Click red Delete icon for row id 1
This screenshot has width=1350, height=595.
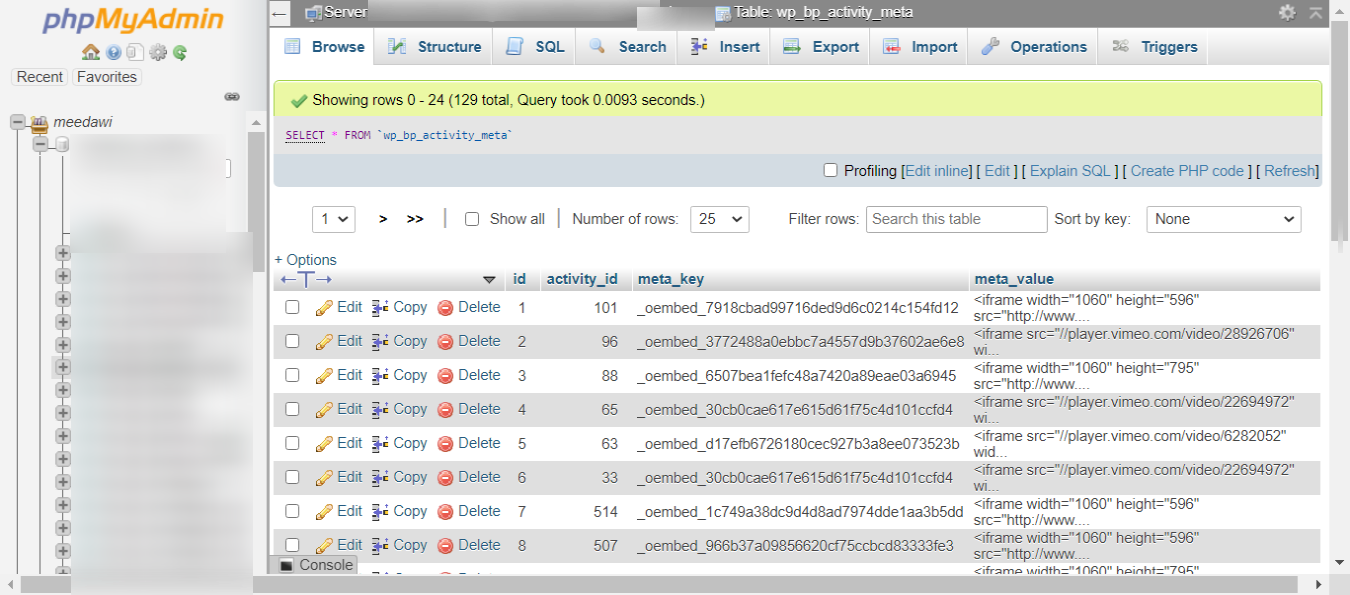point(446,308)
